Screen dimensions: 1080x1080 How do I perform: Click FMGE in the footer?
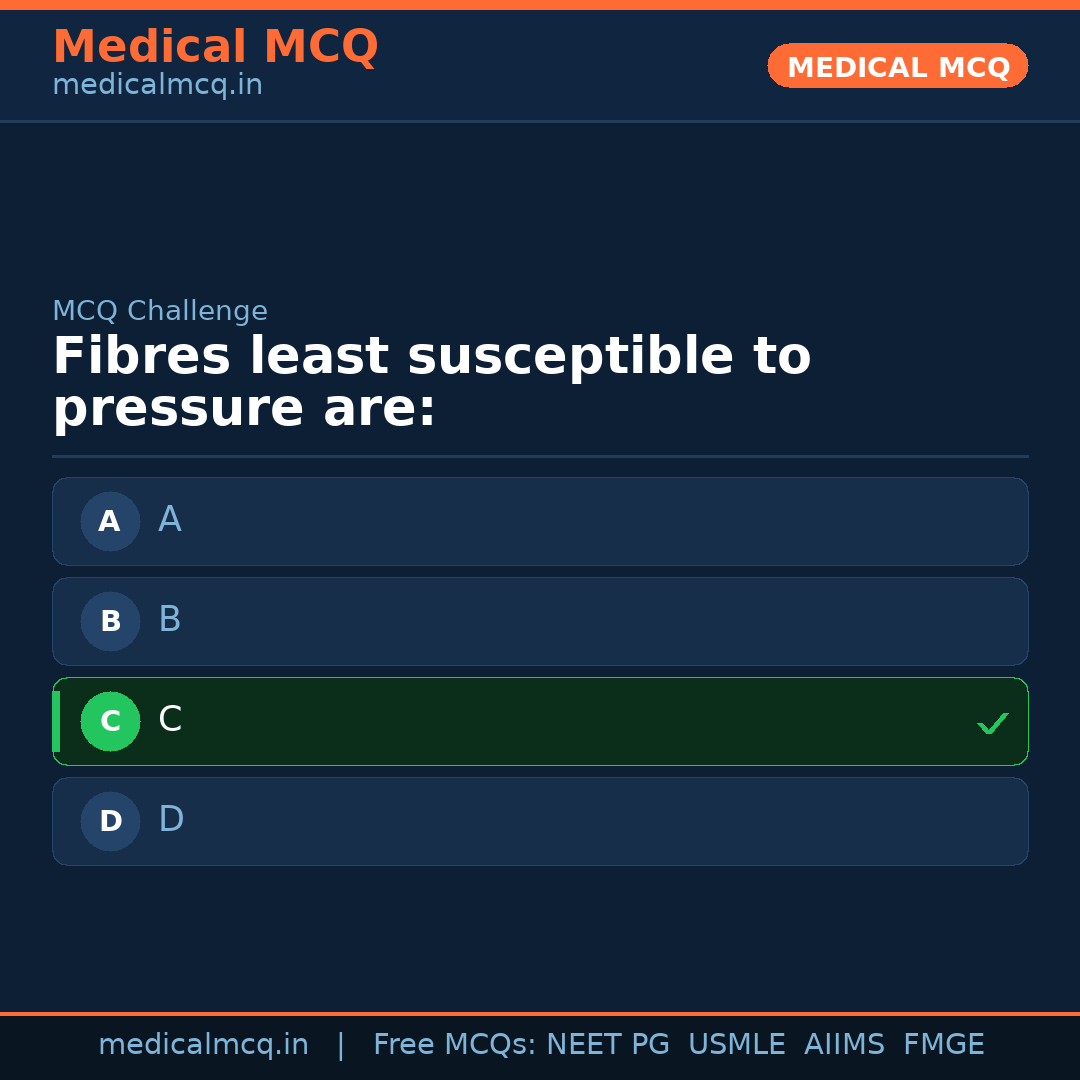pyautogui.click(x=943, y=1045)
